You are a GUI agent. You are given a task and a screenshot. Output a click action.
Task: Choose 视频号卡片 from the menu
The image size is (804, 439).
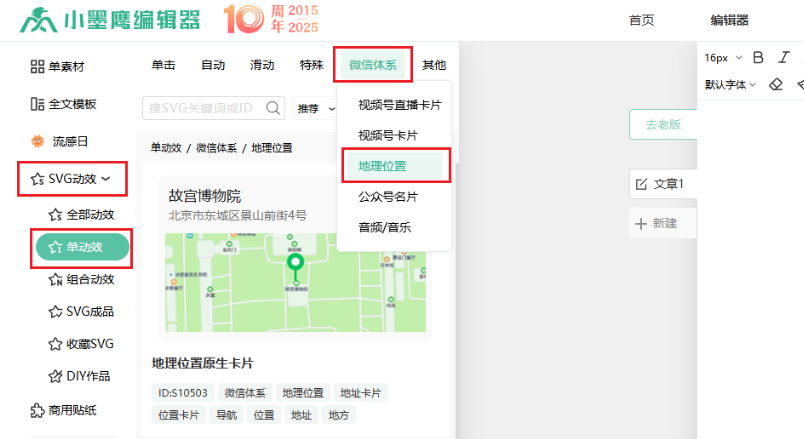click(x=388, y=135)
